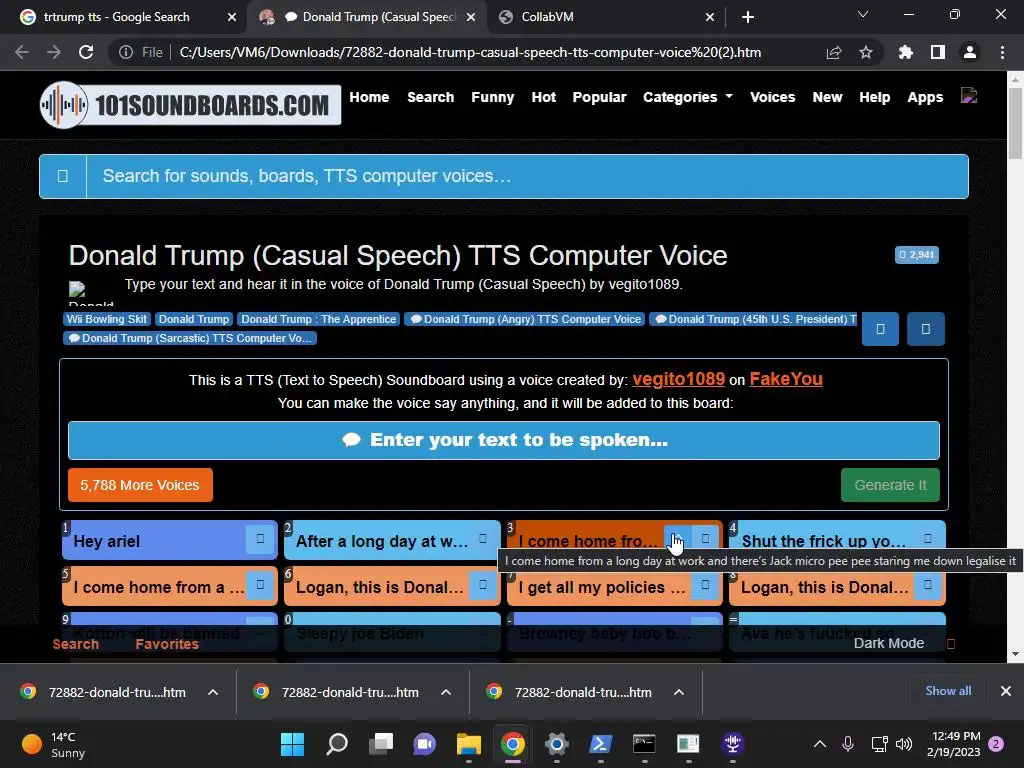Open notification badge in system tray
This screenshot has width=1024, height=768.
996,744
